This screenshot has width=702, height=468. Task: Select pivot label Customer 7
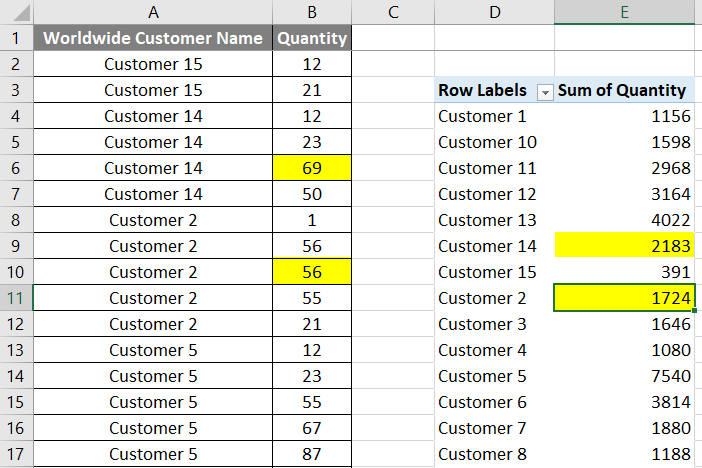coord(494,428)
